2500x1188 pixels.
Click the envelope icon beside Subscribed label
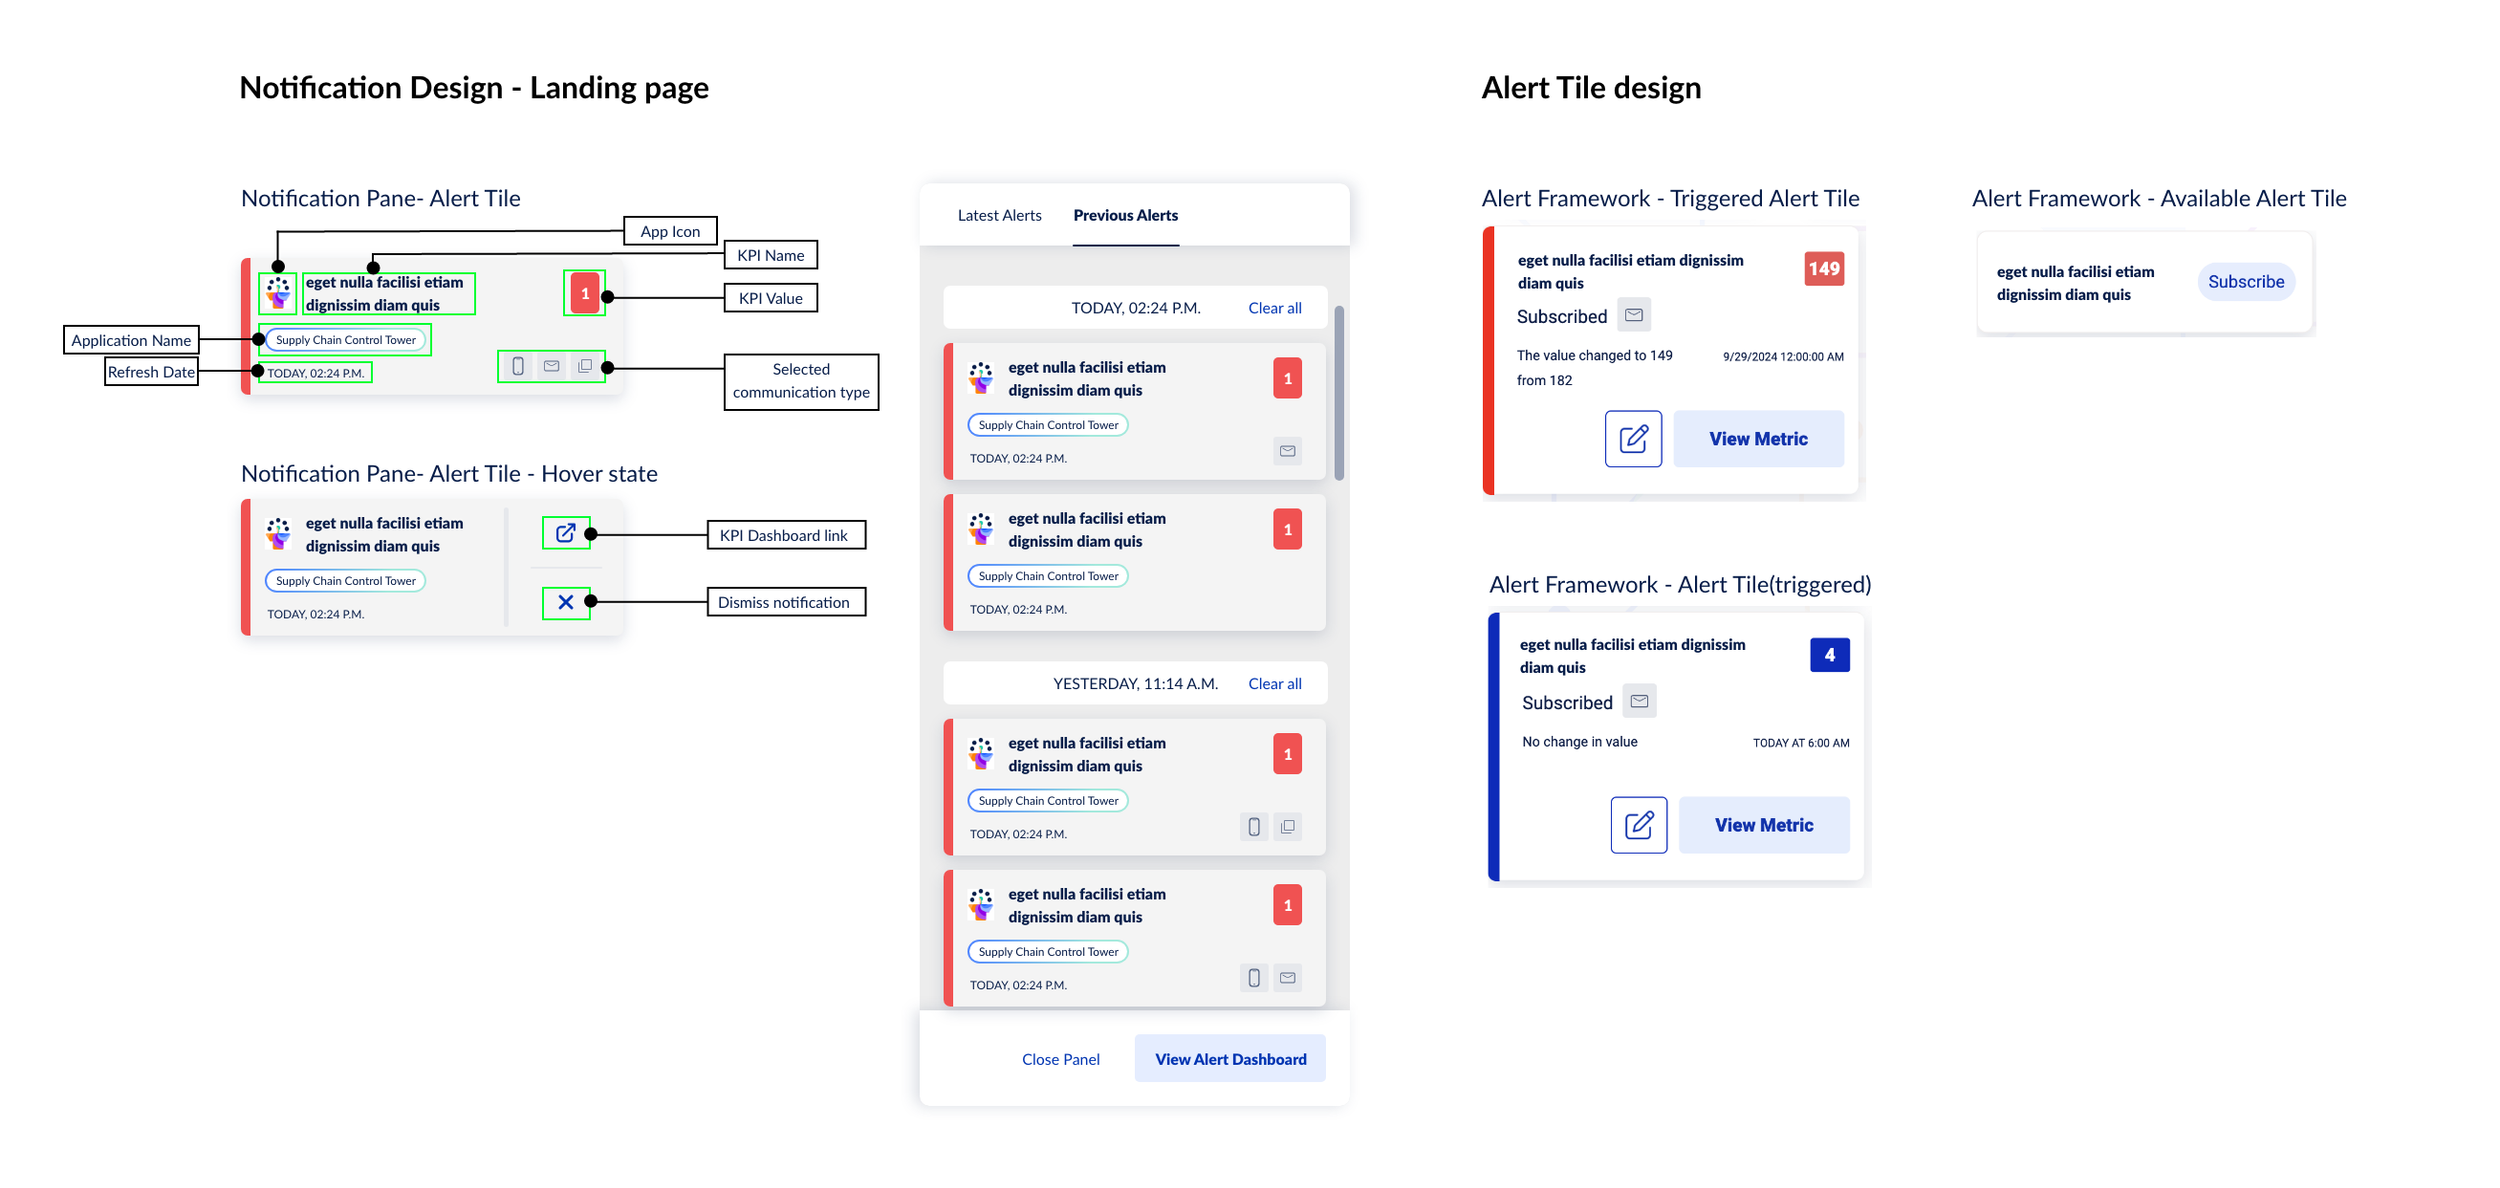point(1633,314)
